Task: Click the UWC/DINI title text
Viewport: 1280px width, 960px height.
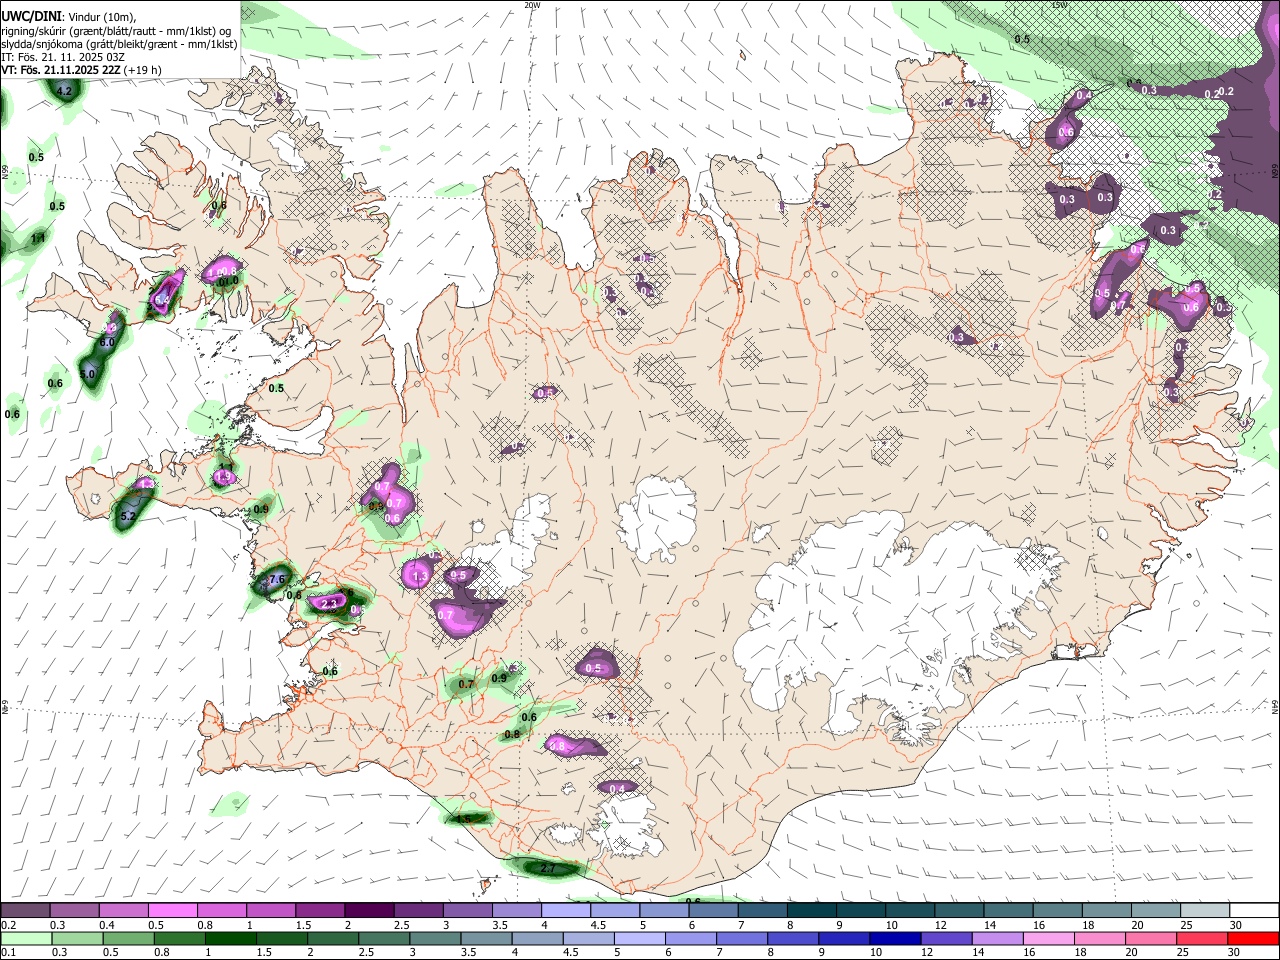Action: click(31, 17)
